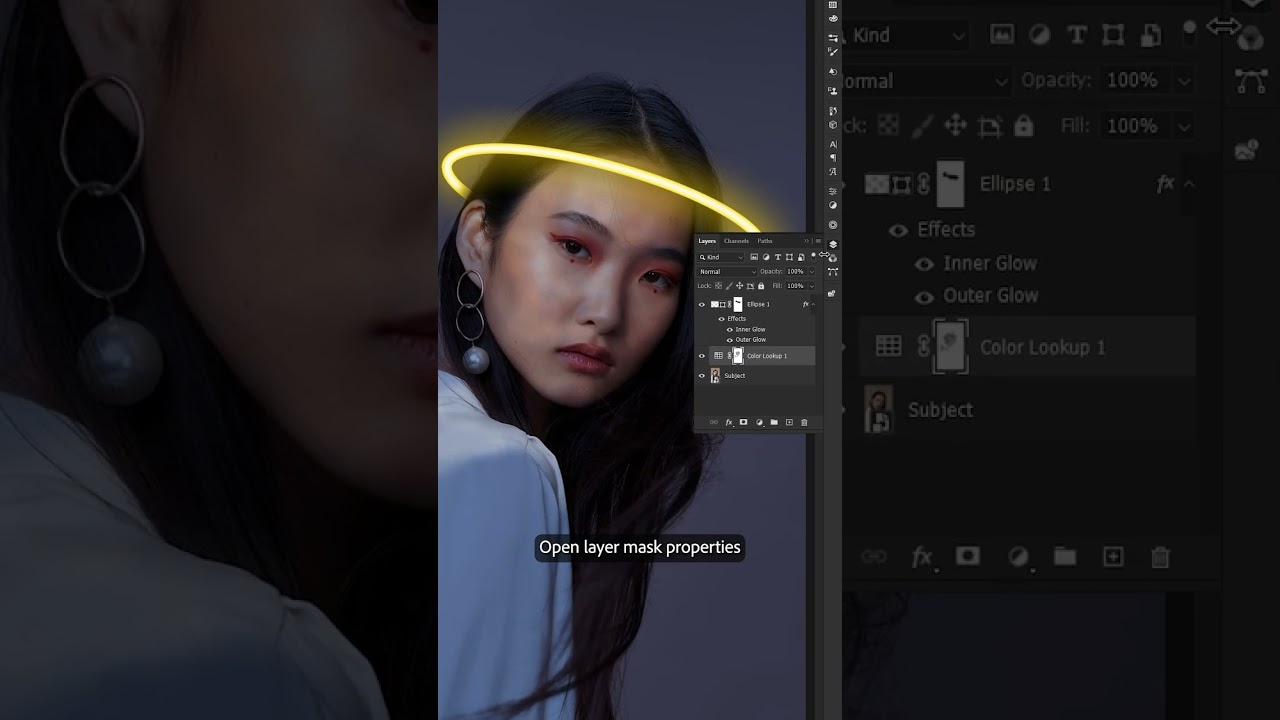Screen dimensions: 1280x720
Task: Lock image pixels brush icon in small panel
Action: (x=729, y=286)
